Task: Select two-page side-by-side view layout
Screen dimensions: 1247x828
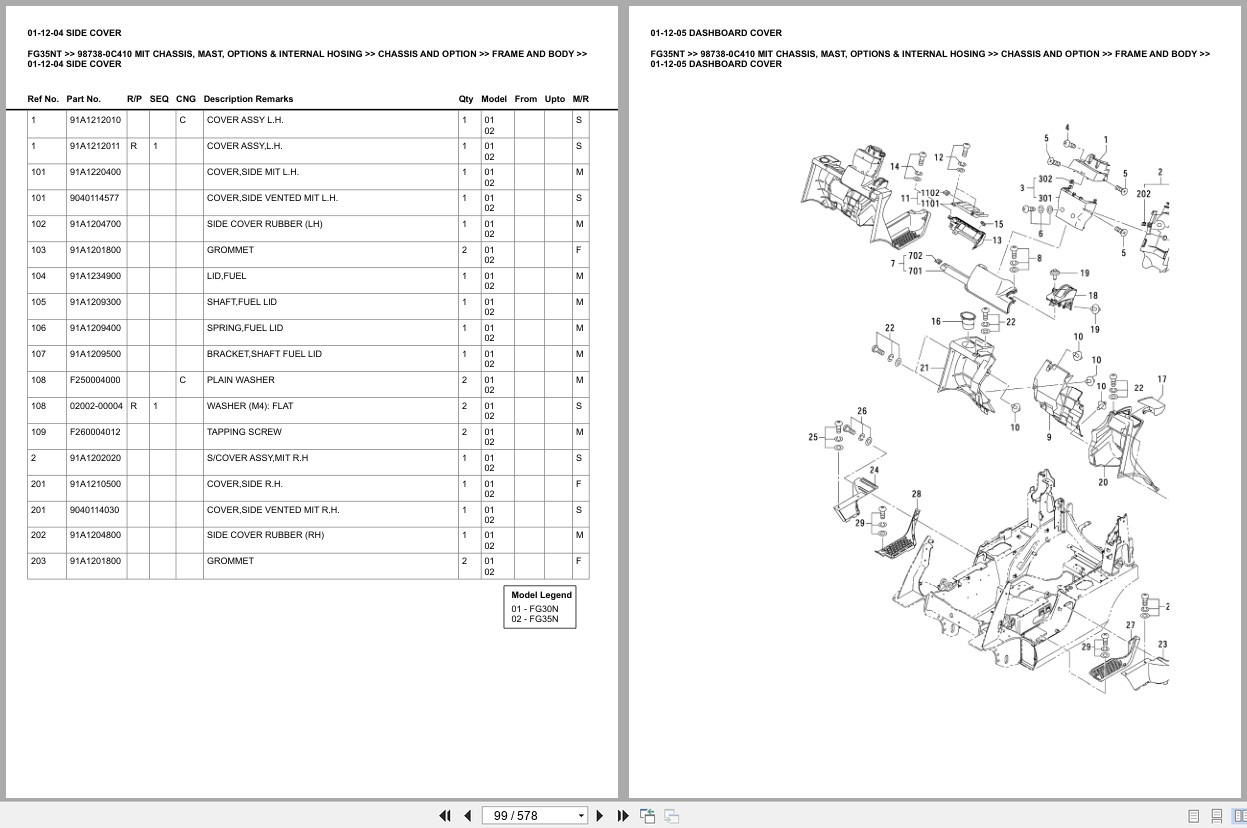Action: (x=1238, y=816)
